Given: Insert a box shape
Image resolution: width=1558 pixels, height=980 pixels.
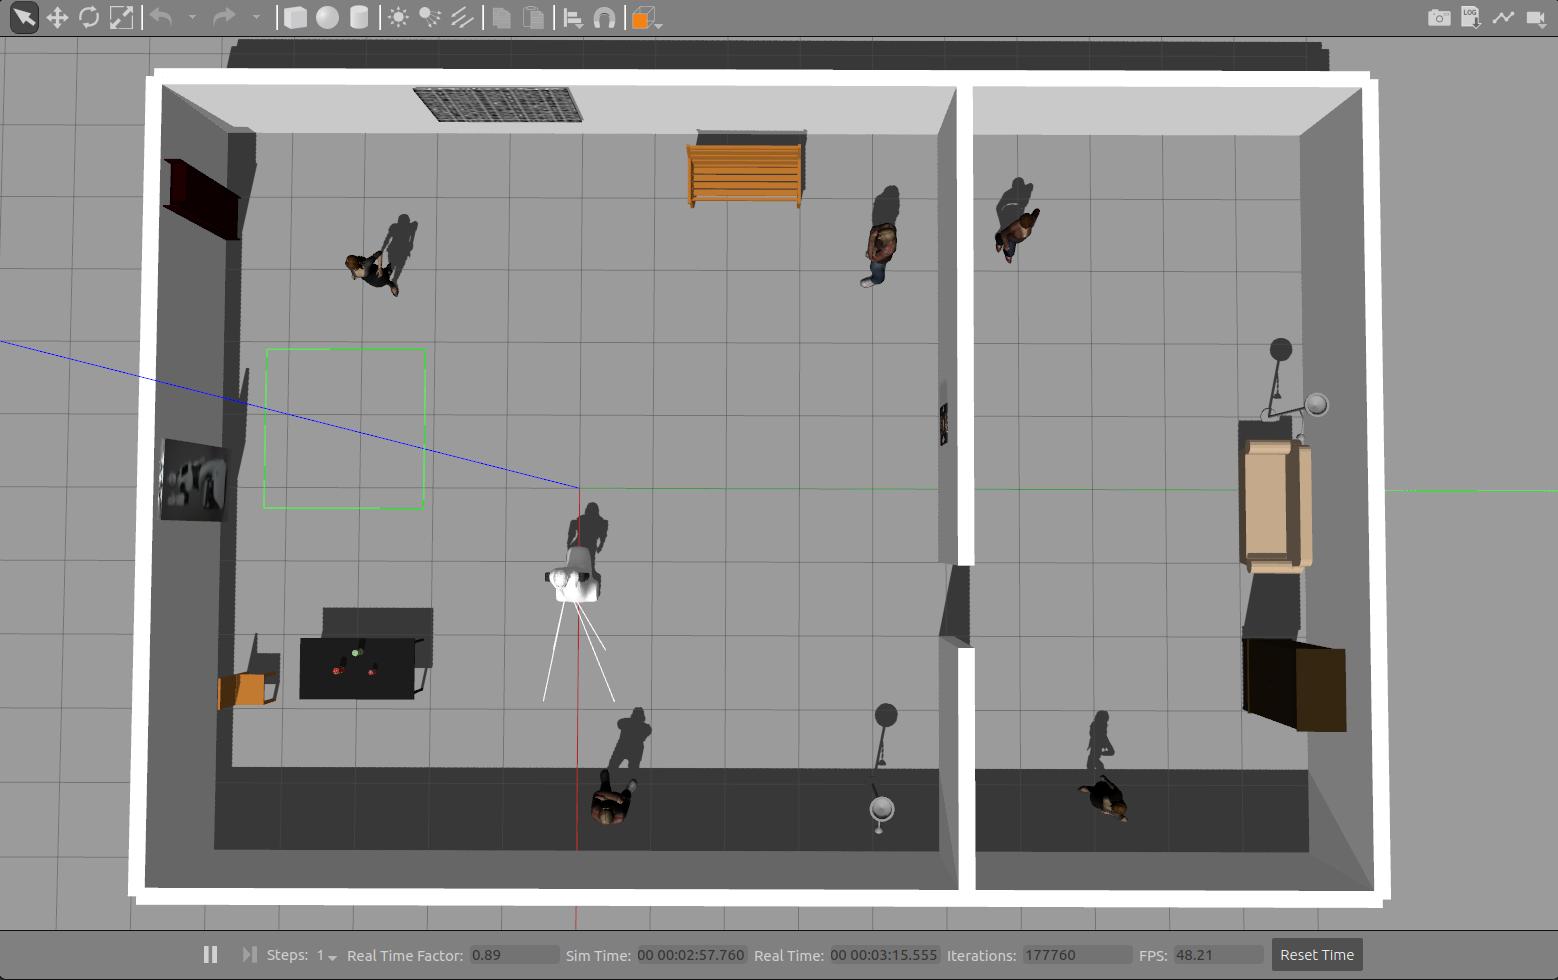Looking at the screenshot, I should click(x=295, y=18).
